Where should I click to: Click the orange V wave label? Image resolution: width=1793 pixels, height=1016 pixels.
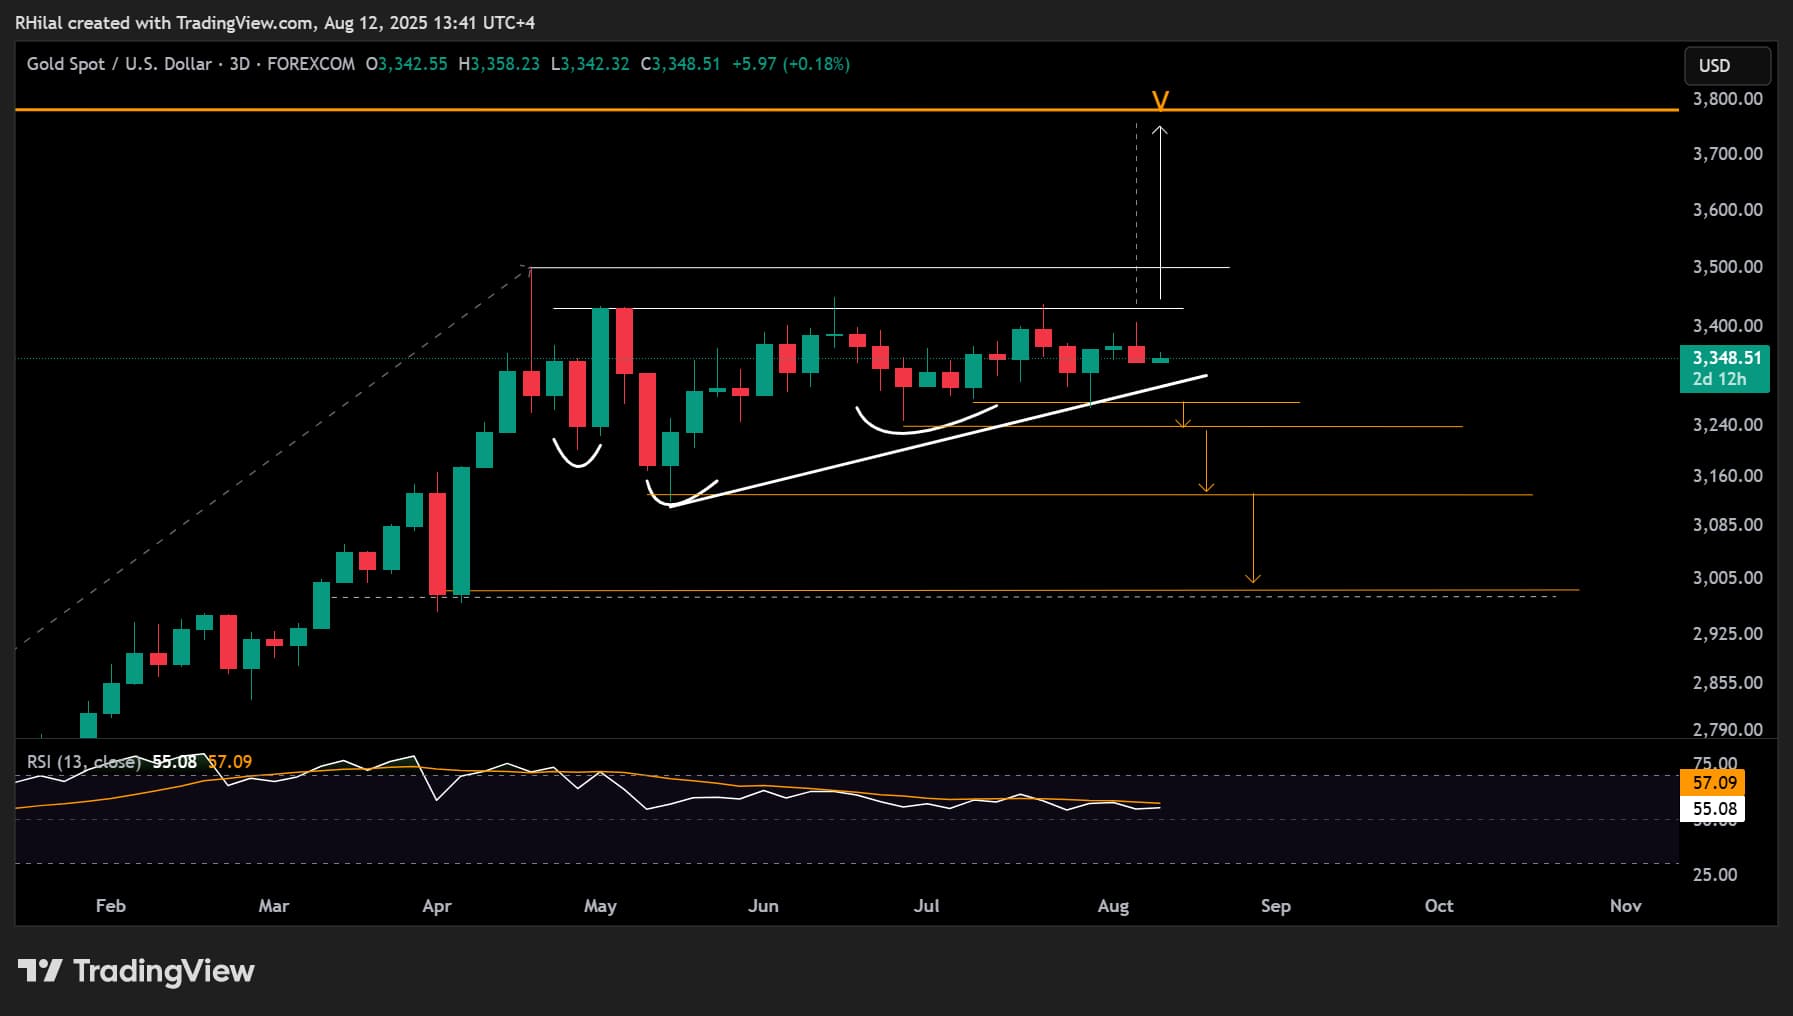click(1160, 100)
